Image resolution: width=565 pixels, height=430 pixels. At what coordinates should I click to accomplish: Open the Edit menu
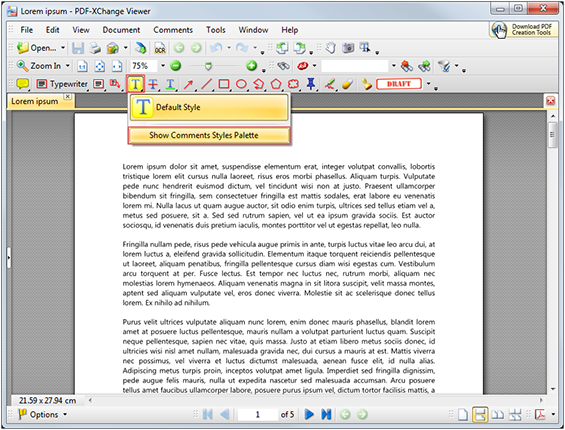click(x=52, y=30)
